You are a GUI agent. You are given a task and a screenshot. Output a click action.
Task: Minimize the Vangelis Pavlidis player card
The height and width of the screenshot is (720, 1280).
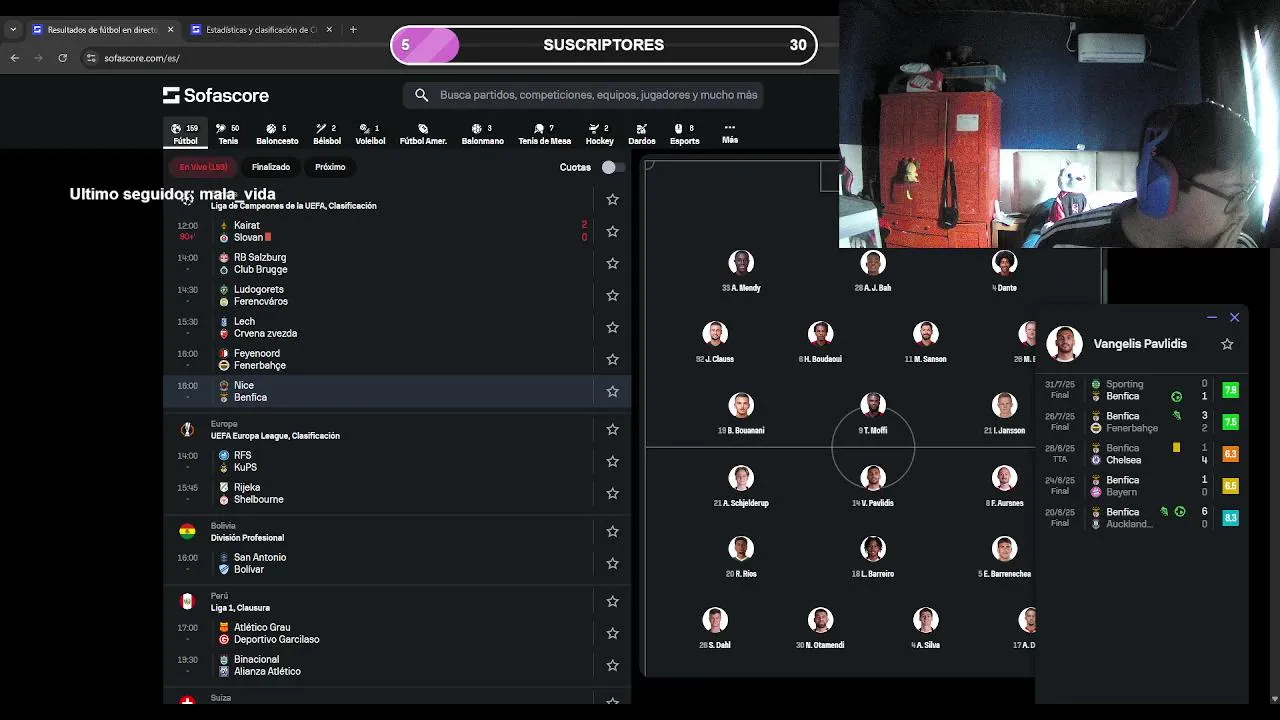pos(1211,317)
